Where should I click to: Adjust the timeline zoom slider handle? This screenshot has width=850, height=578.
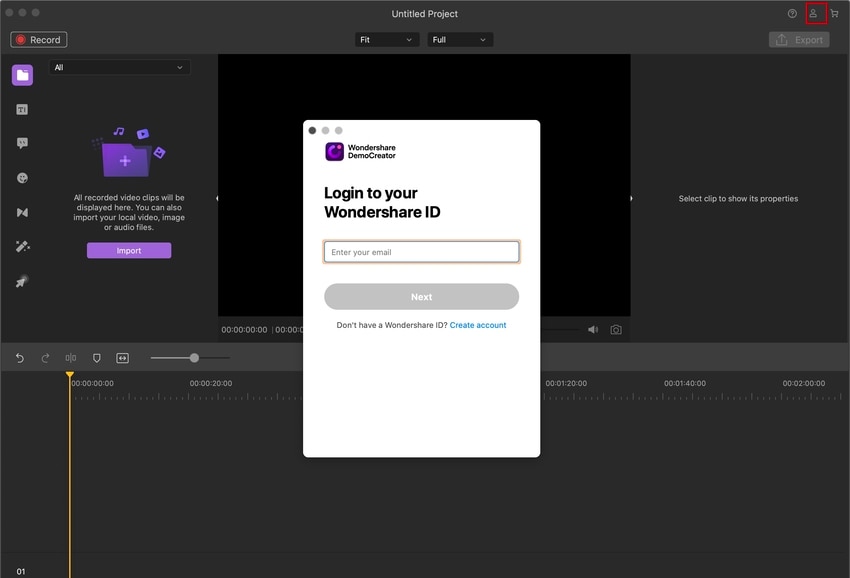point(194,358)
